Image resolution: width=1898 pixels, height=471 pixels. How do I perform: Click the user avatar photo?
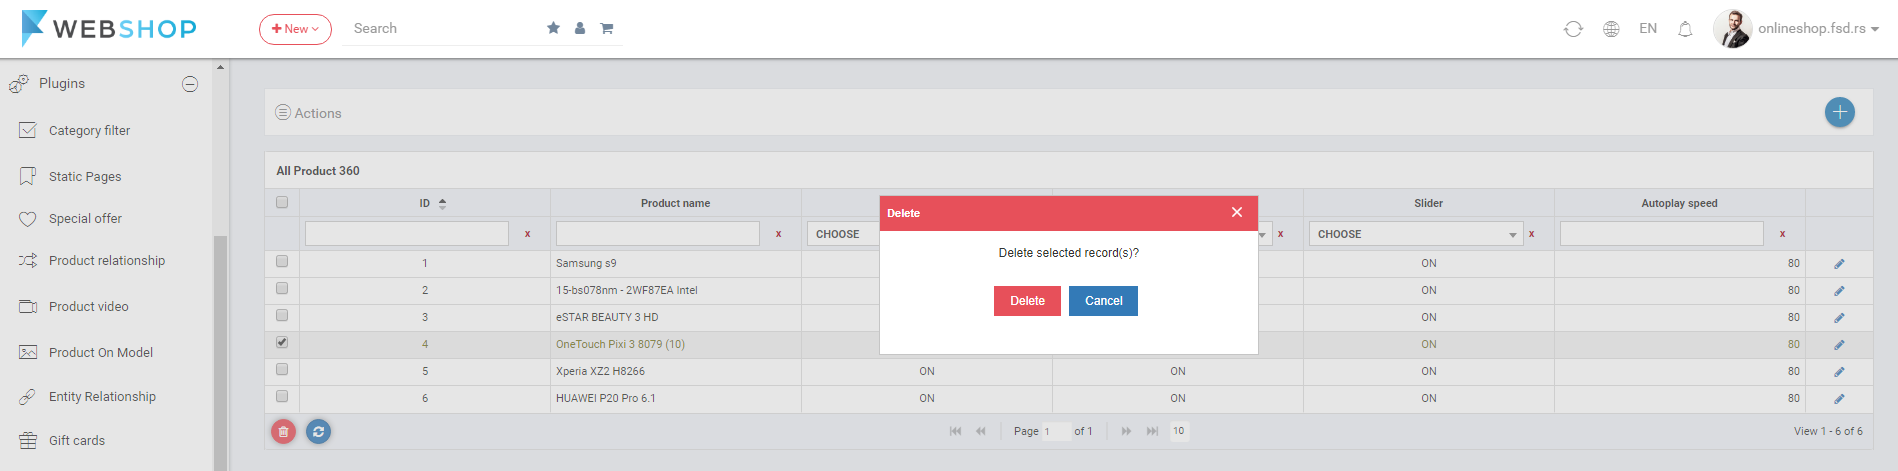pos(1732,28)
